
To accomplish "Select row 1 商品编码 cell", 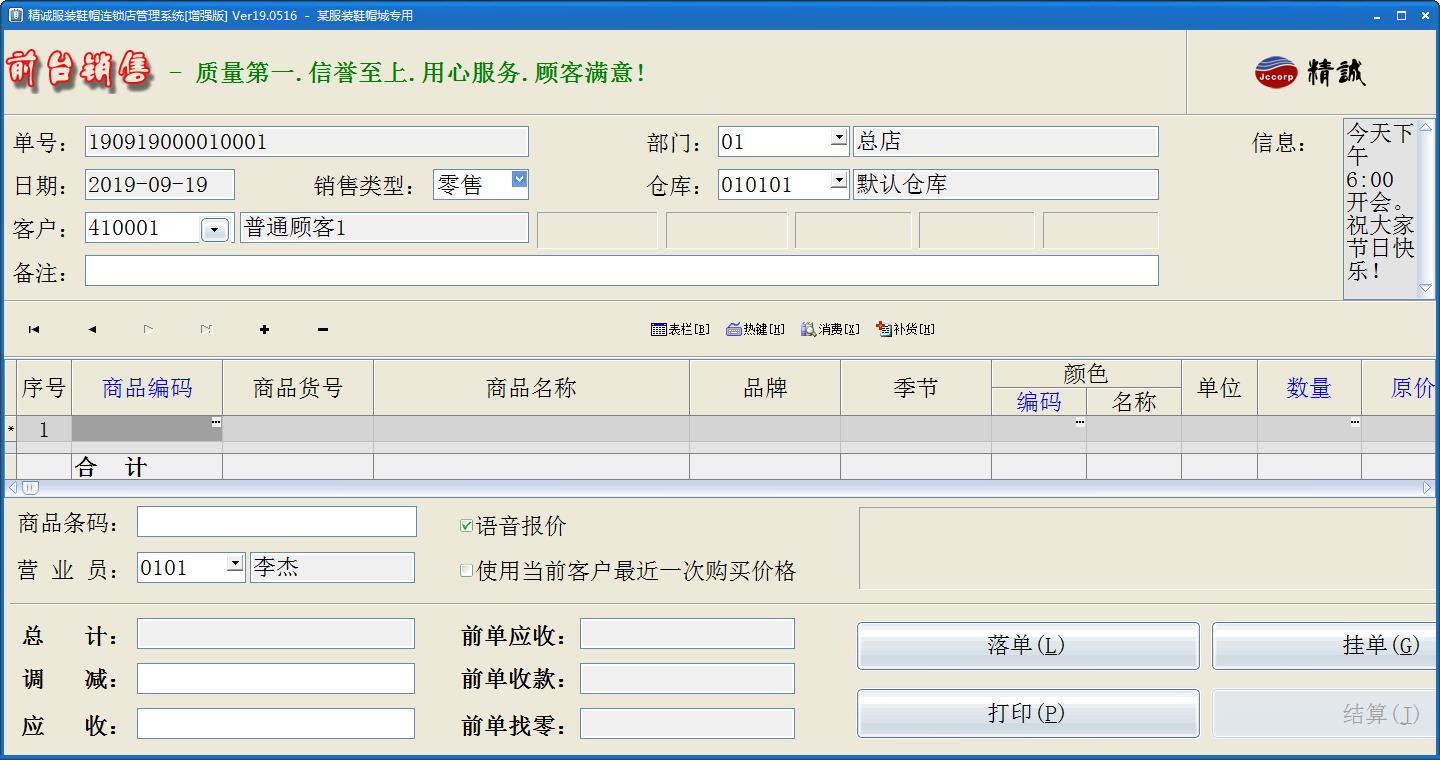I will (147, 429).
